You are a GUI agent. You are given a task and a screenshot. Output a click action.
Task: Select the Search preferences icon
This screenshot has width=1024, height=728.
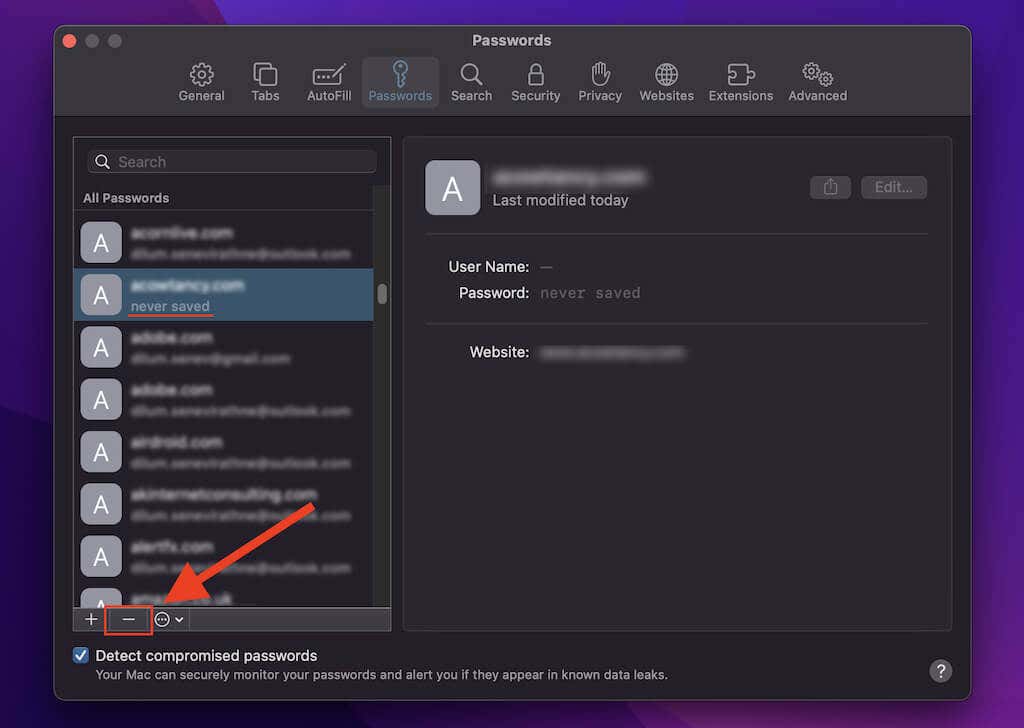[471, 82]
